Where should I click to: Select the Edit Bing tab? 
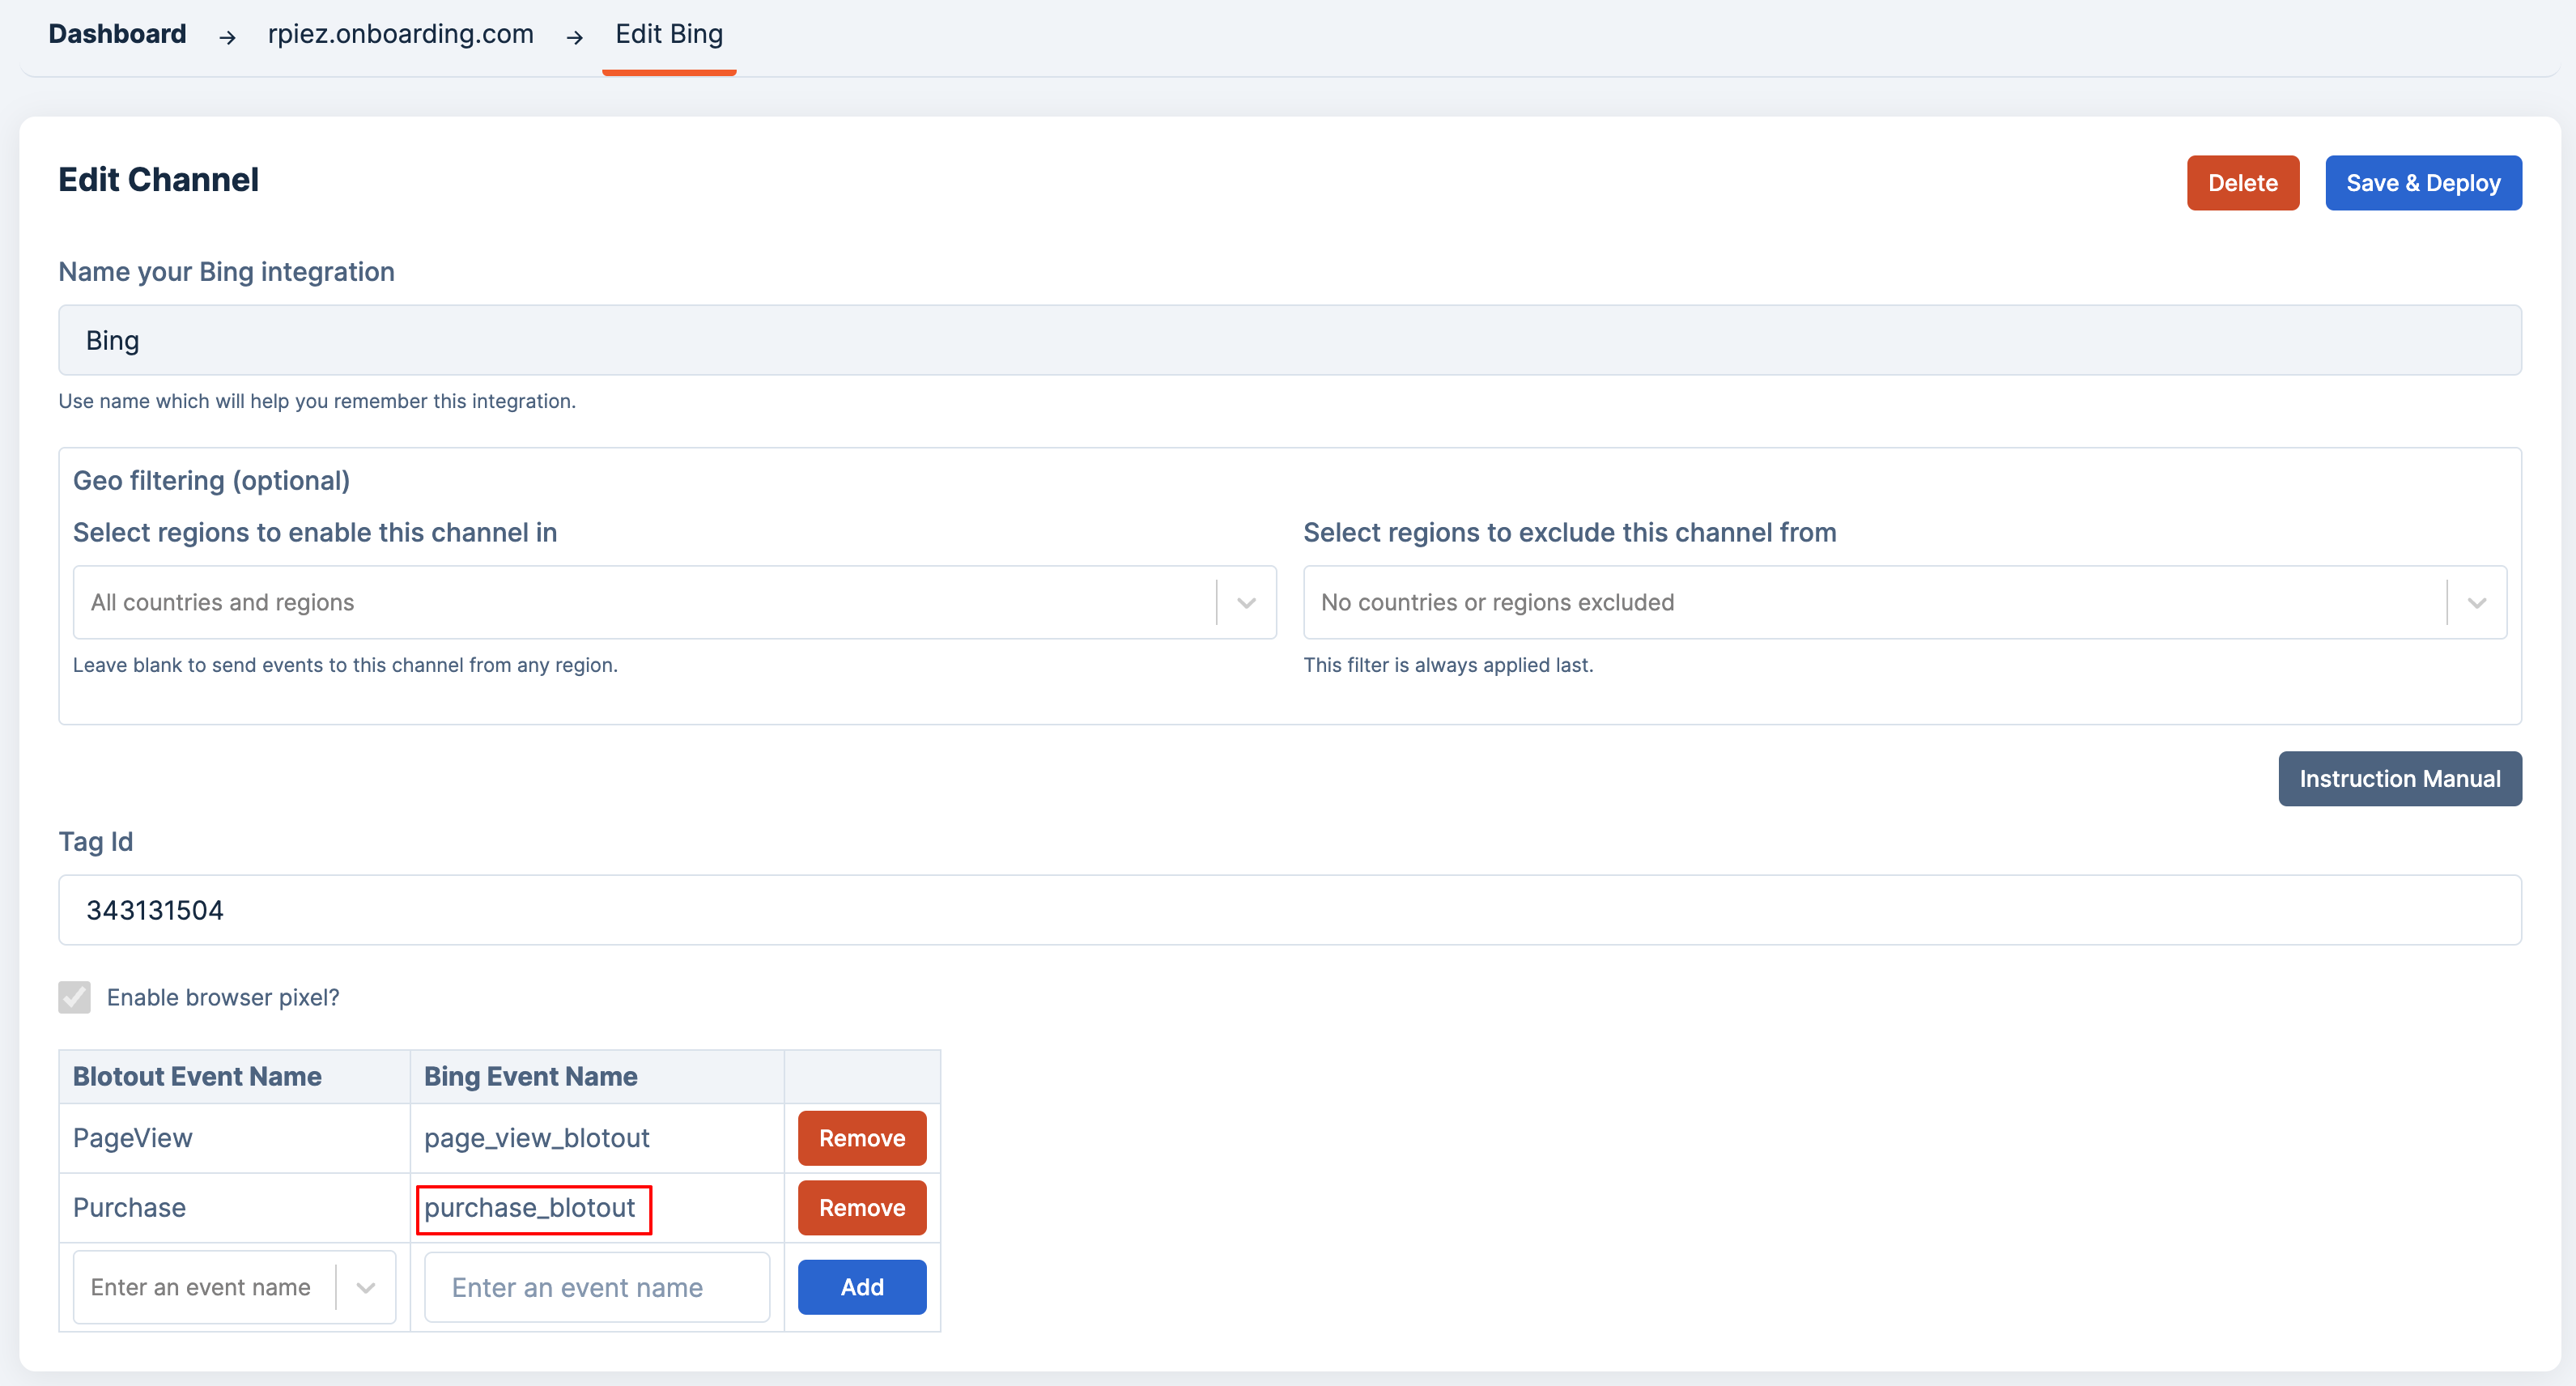coord(668,34)
